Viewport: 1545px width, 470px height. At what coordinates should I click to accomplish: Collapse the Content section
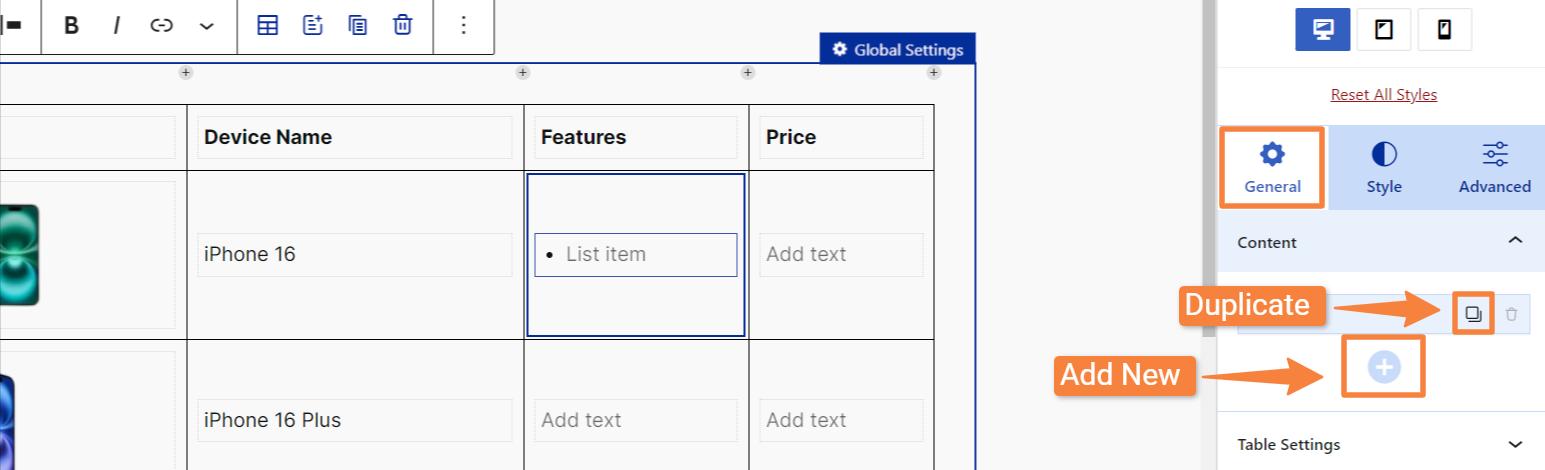click(x=1380, y=243)
